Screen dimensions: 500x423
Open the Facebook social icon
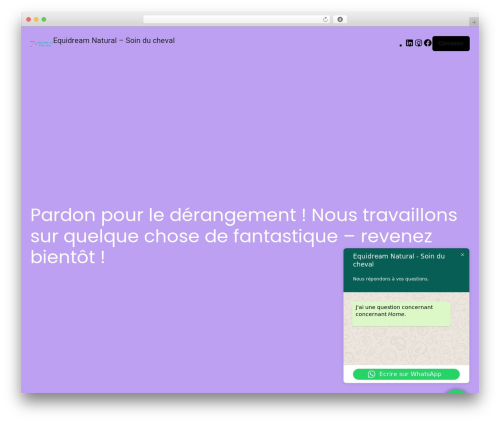[428, 43]
